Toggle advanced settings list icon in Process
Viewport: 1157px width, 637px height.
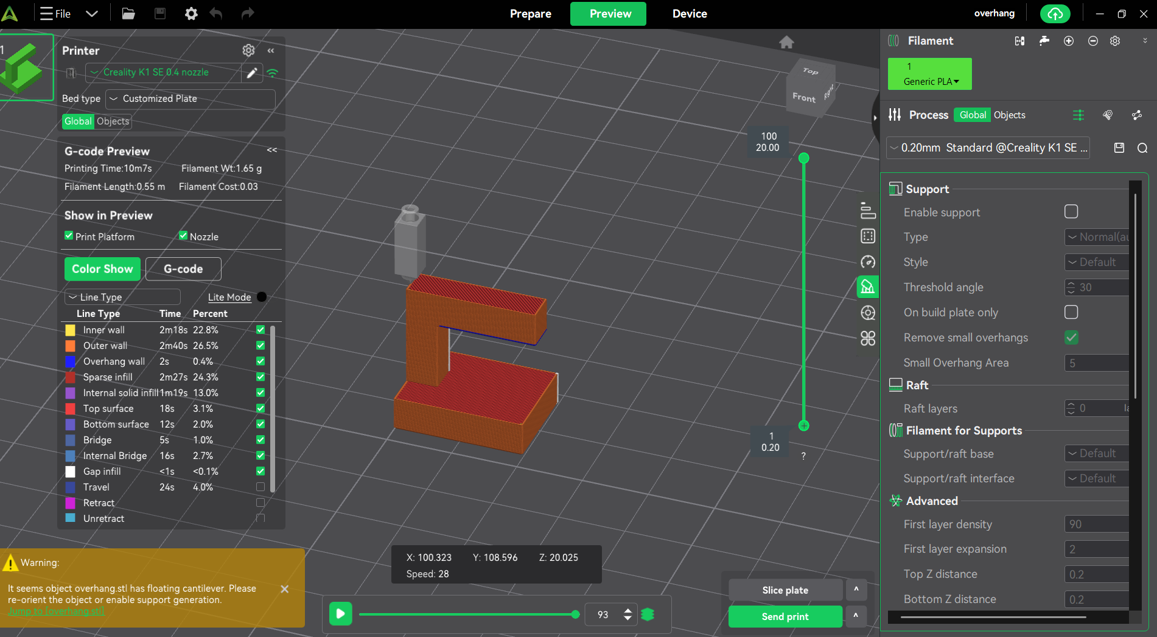point(1078,115)
